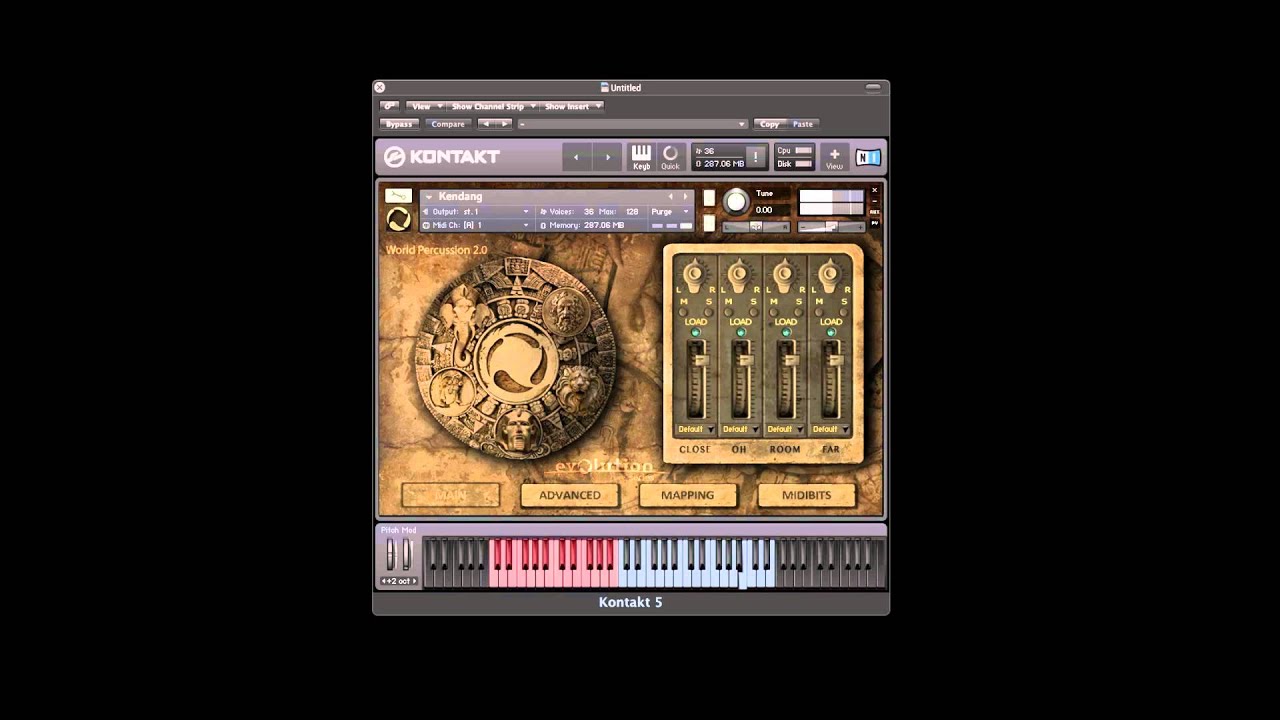The image size is (1280, 720).
Task: Open Default output dropdown for FAR
Action: [830, 429]
